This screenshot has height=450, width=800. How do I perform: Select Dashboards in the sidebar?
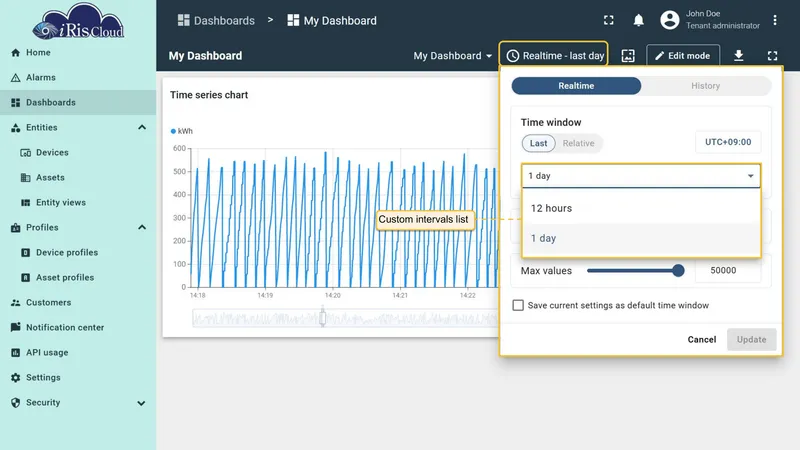click(x=78, y=103)
